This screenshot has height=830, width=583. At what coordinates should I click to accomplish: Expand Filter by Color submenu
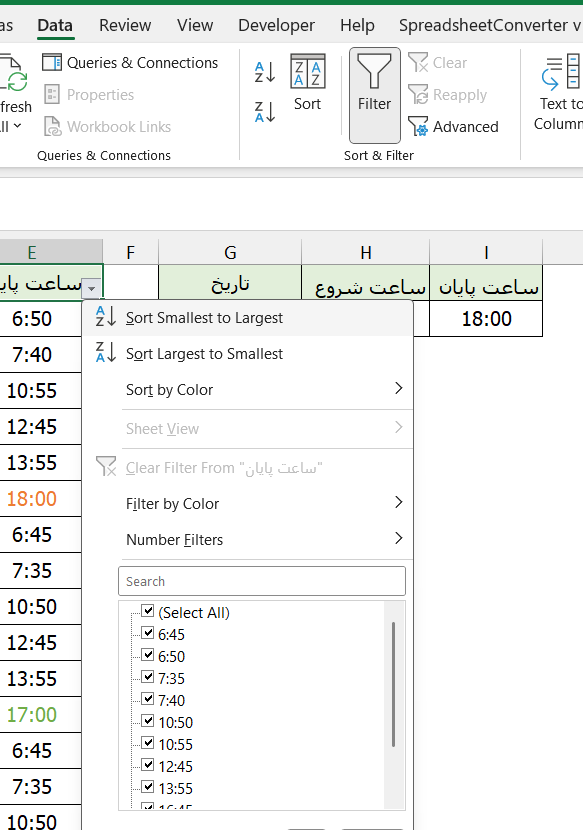(247, 503)
